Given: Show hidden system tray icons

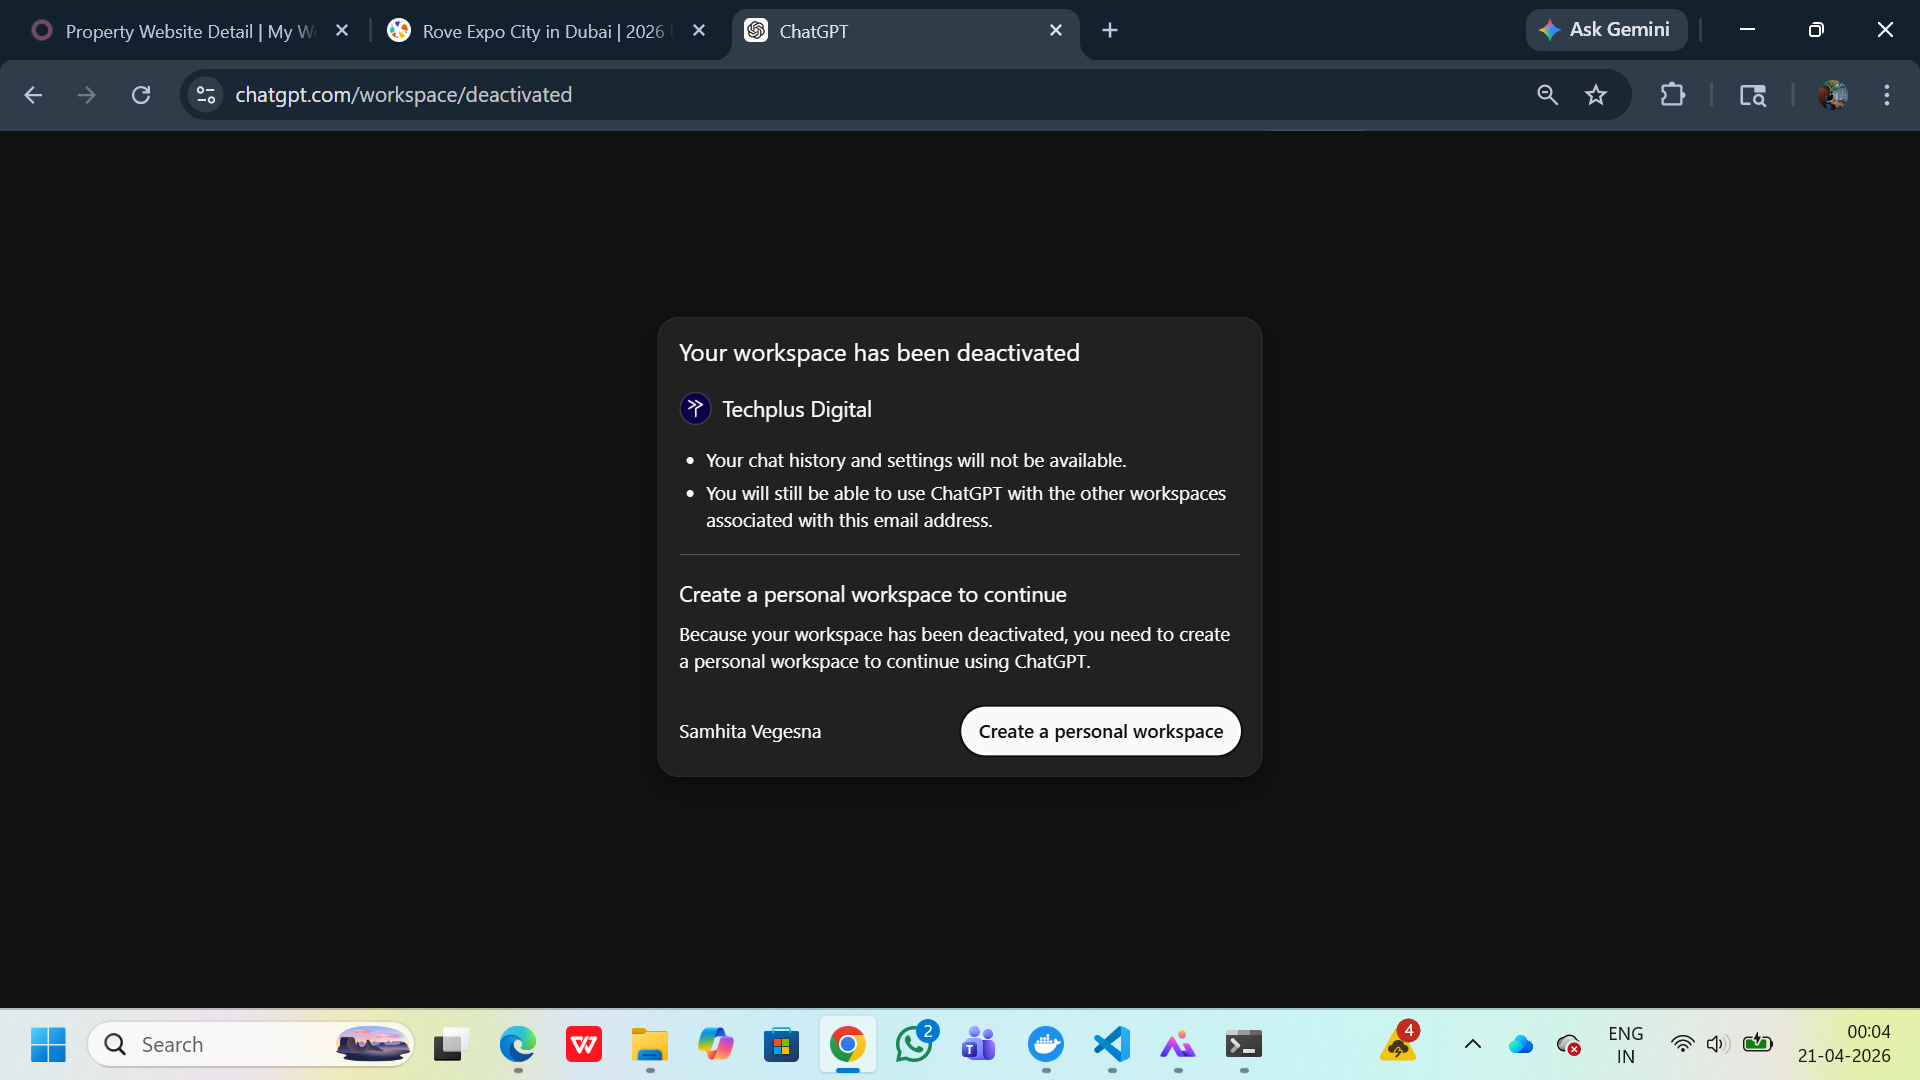Looking at the screenshot, I should (x=1473, y=1045).
